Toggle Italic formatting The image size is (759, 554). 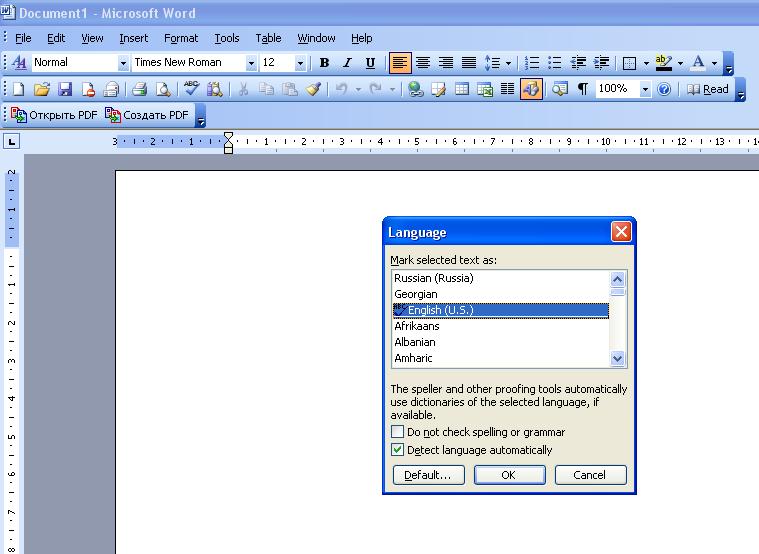(x=347, y=63)
